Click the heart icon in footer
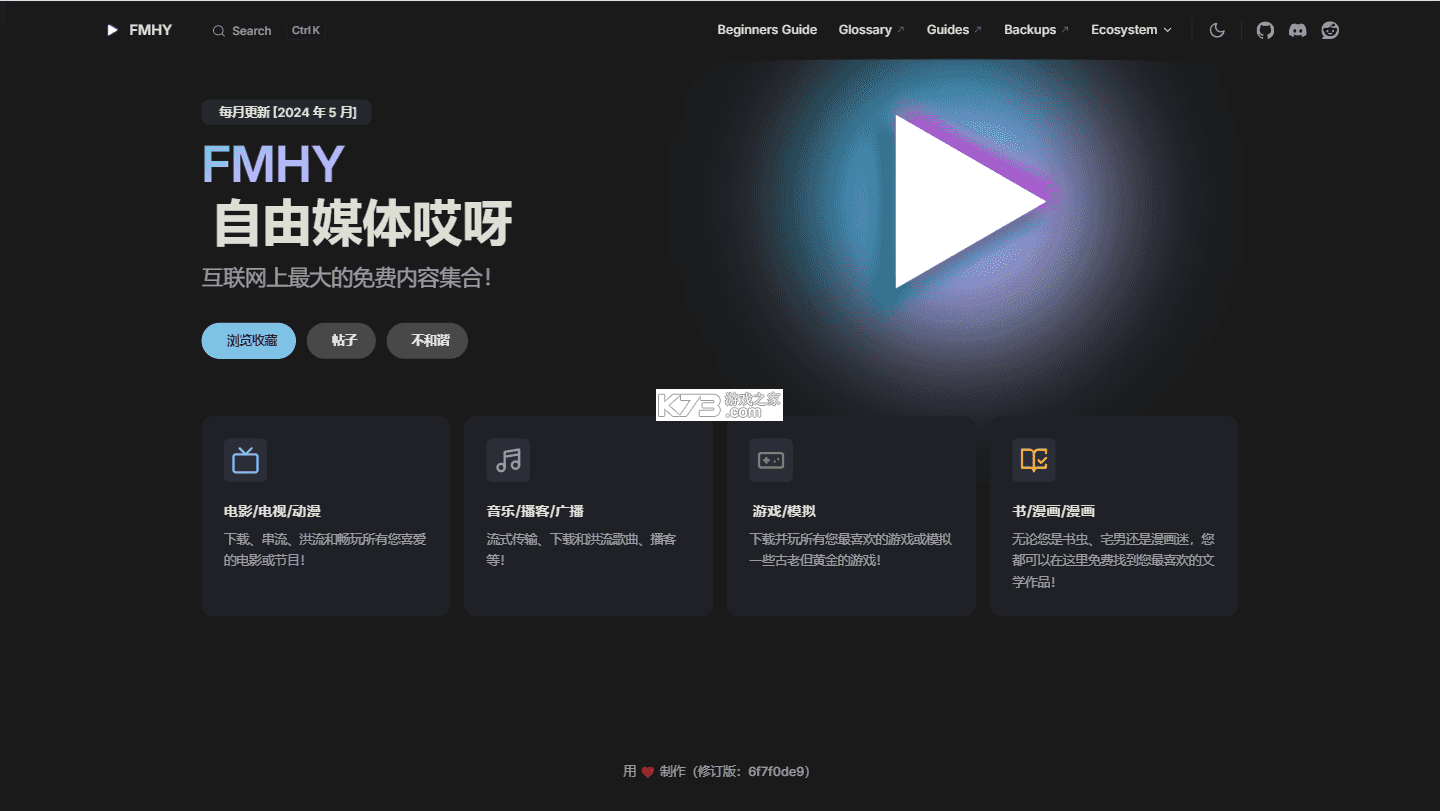1440x811 pixels. click(648, 772)
